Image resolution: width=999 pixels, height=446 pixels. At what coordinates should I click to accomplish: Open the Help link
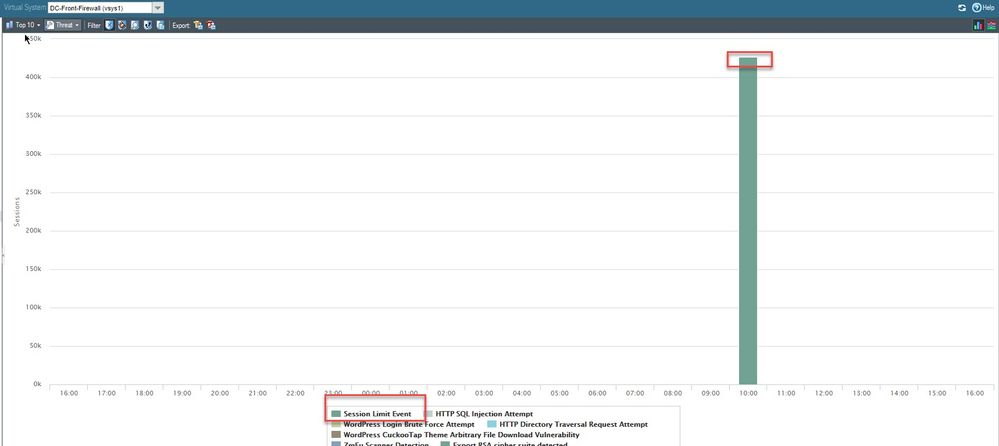point(983,8)
